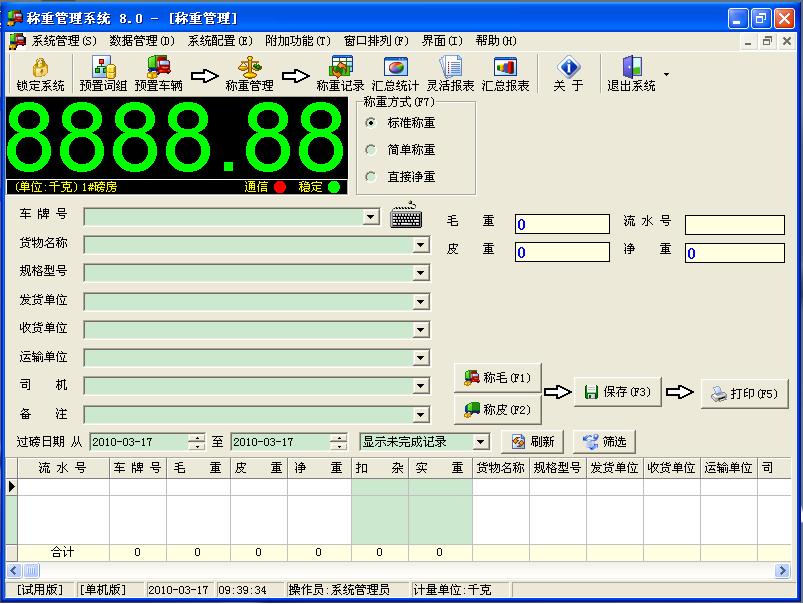Viewport: 803px width, 604px height.
Task: Select 简单称重 radio button
Action: click(x=370, y=150)
